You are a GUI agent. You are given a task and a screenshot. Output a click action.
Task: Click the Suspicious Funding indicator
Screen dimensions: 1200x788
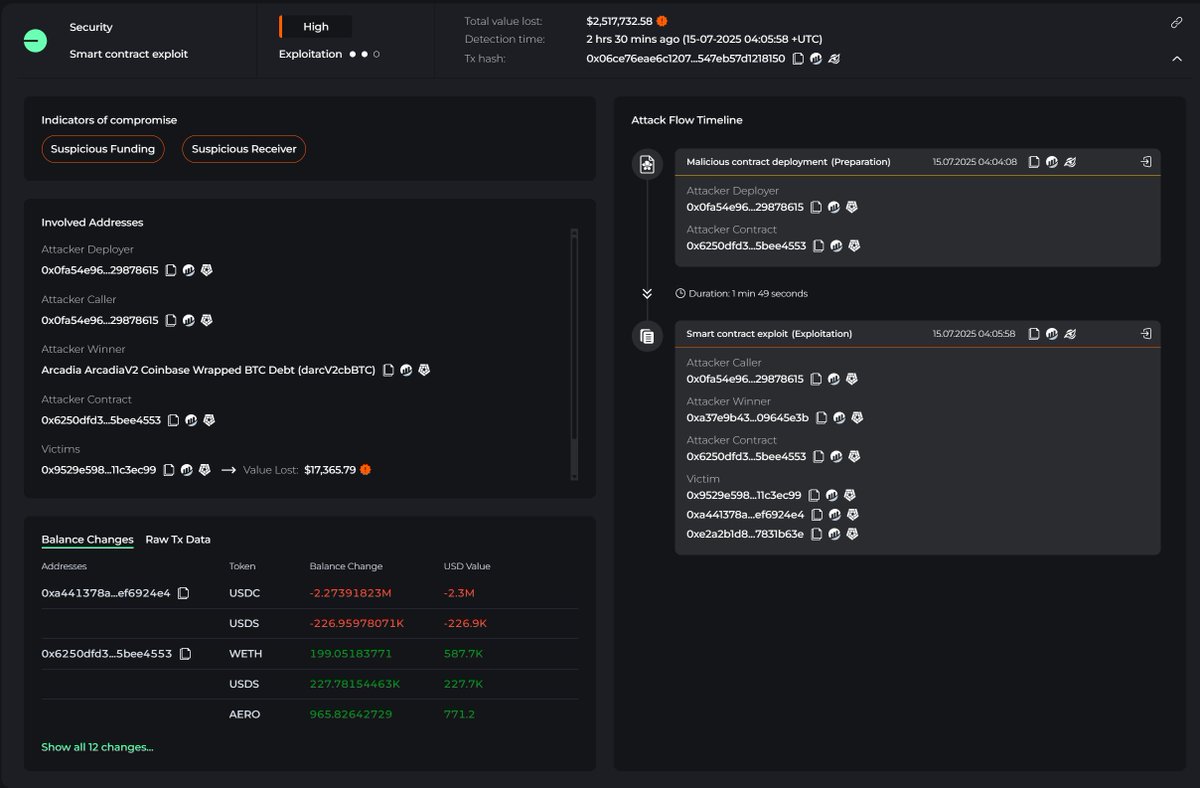click(103, 148)
